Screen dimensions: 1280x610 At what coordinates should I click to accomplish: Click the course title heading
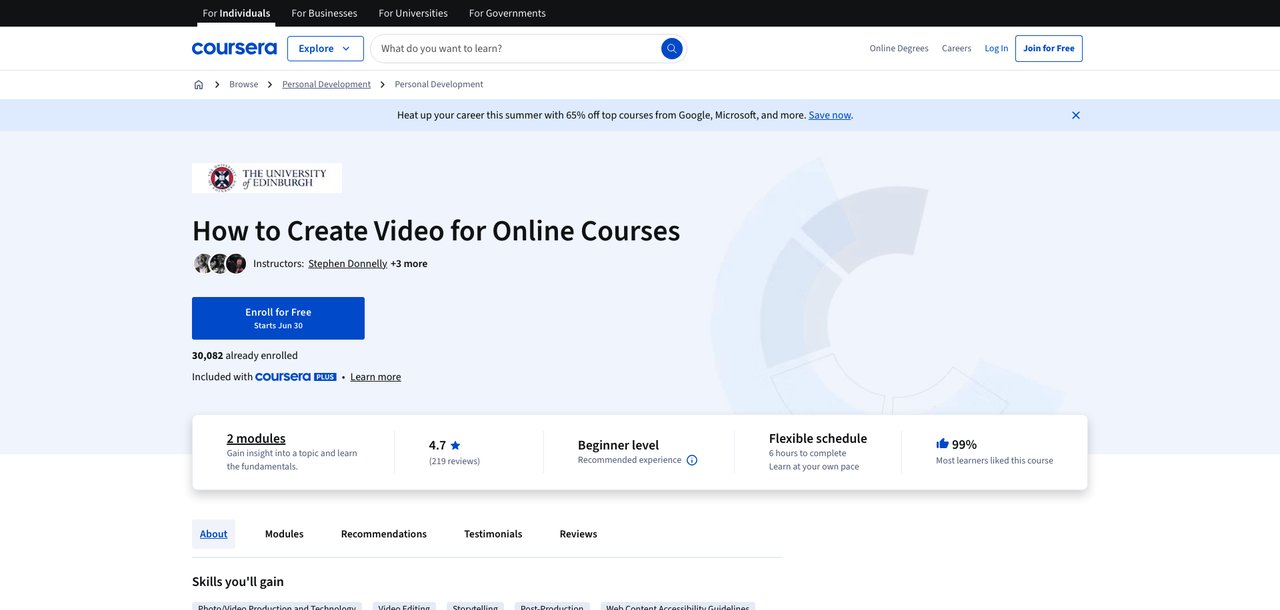tap(436, 230)
